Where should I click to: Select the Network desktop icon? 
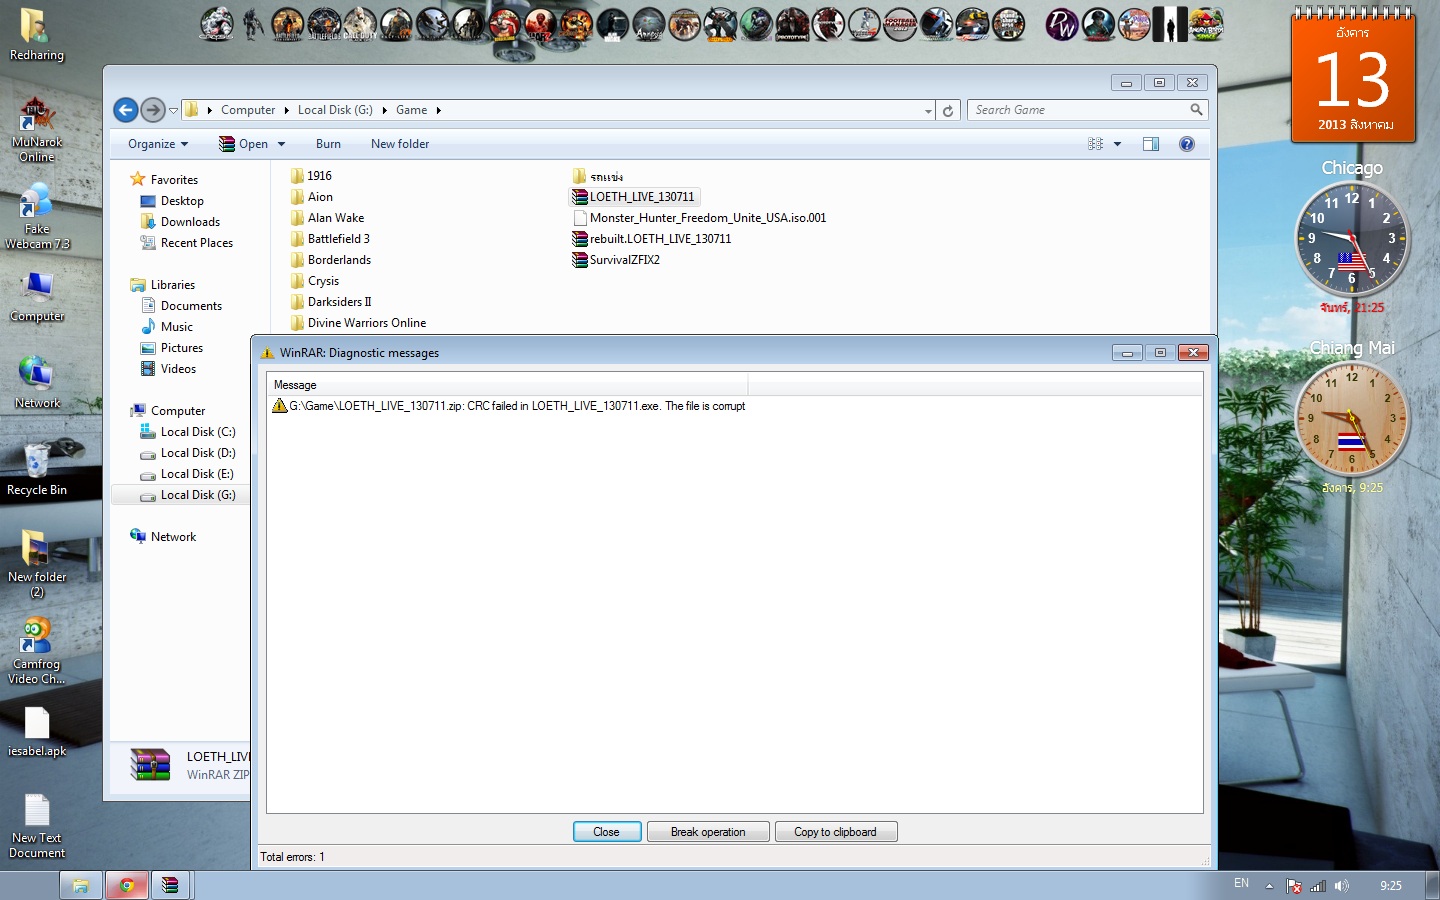click(x=37, y=382)
